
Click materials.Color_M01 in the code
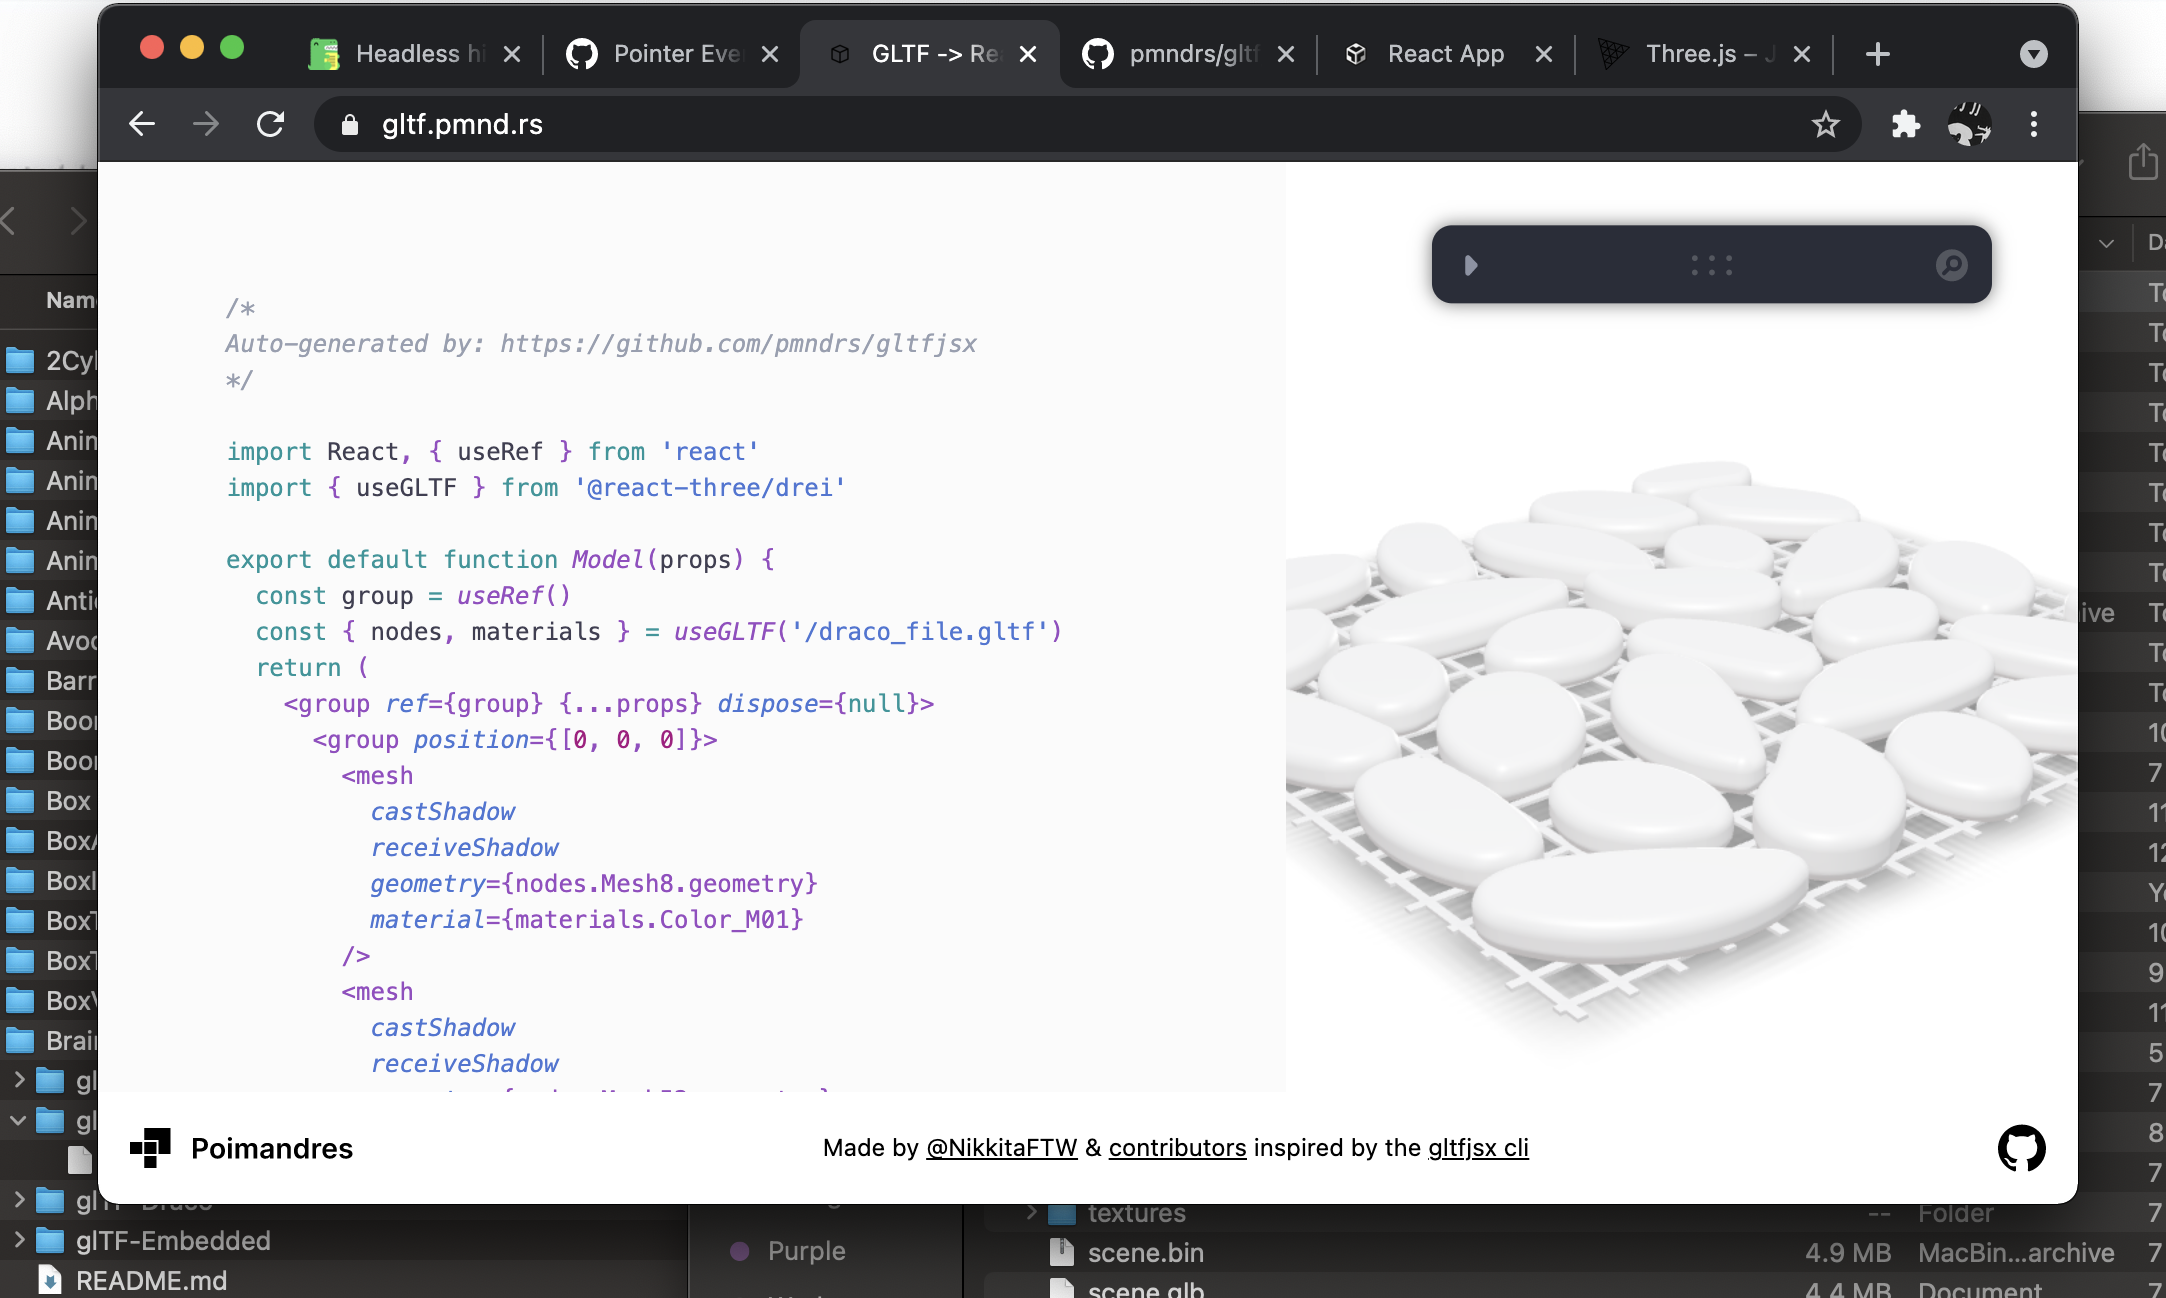point(652,919)
